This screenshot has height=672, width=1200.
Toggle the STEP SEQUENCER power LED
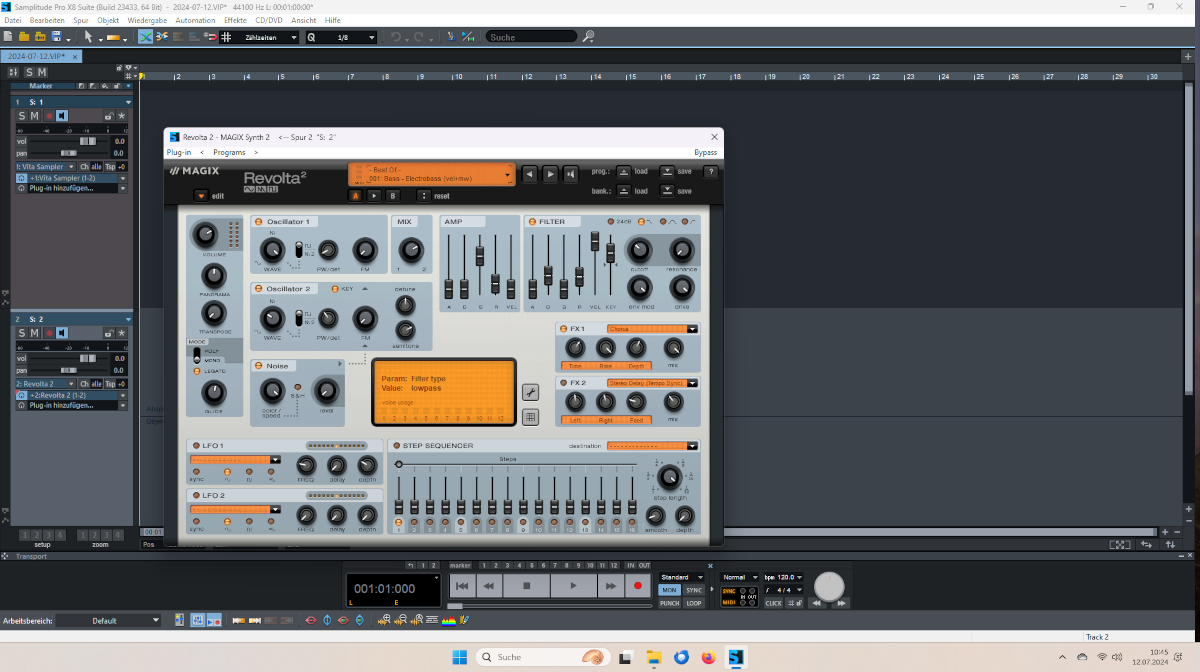coord(396,445)
